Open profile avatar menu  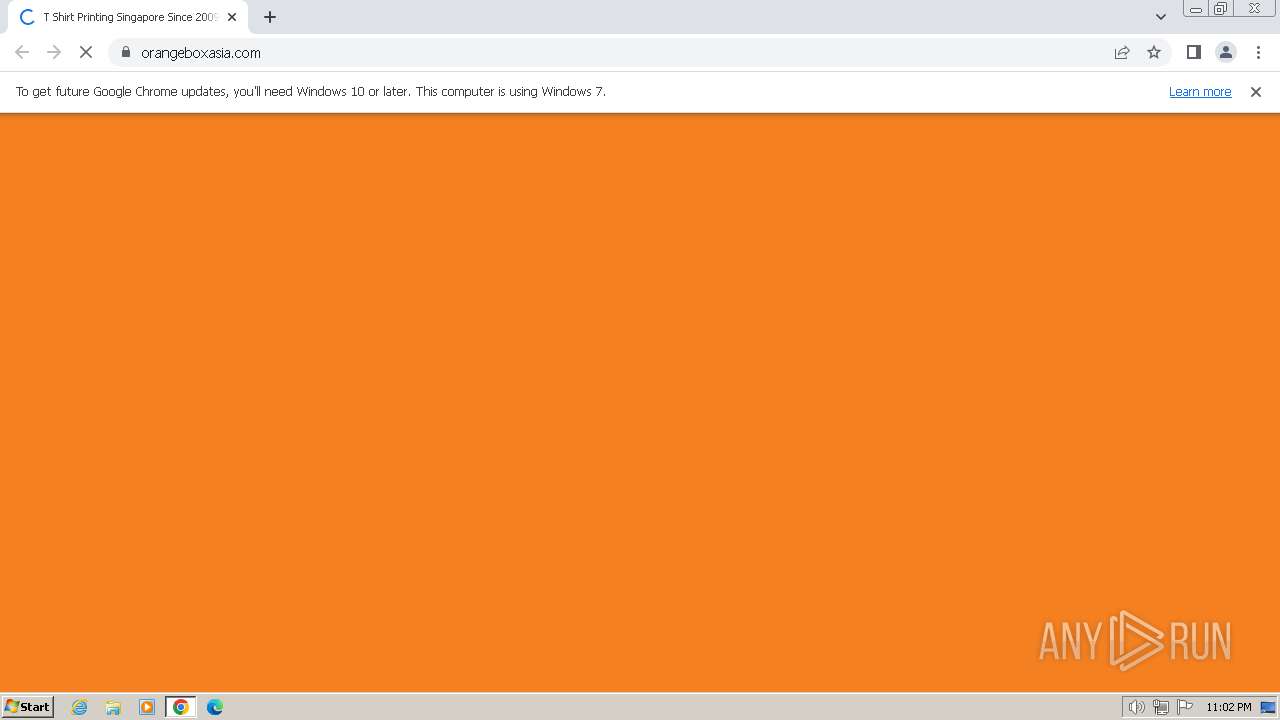(1225, 52)
